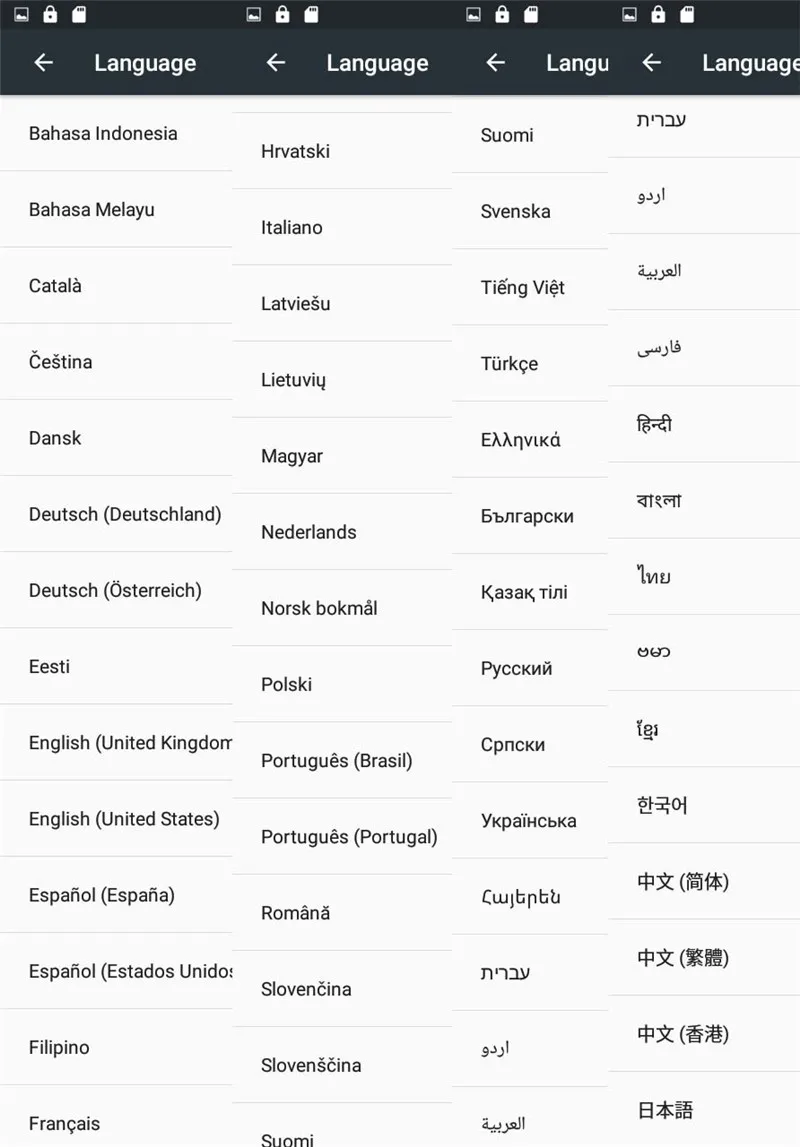The height and width of the screenshot is (1147, 800).
Task: Tap lock icon in fourth panel's status bar
Action: click(658, 14)
